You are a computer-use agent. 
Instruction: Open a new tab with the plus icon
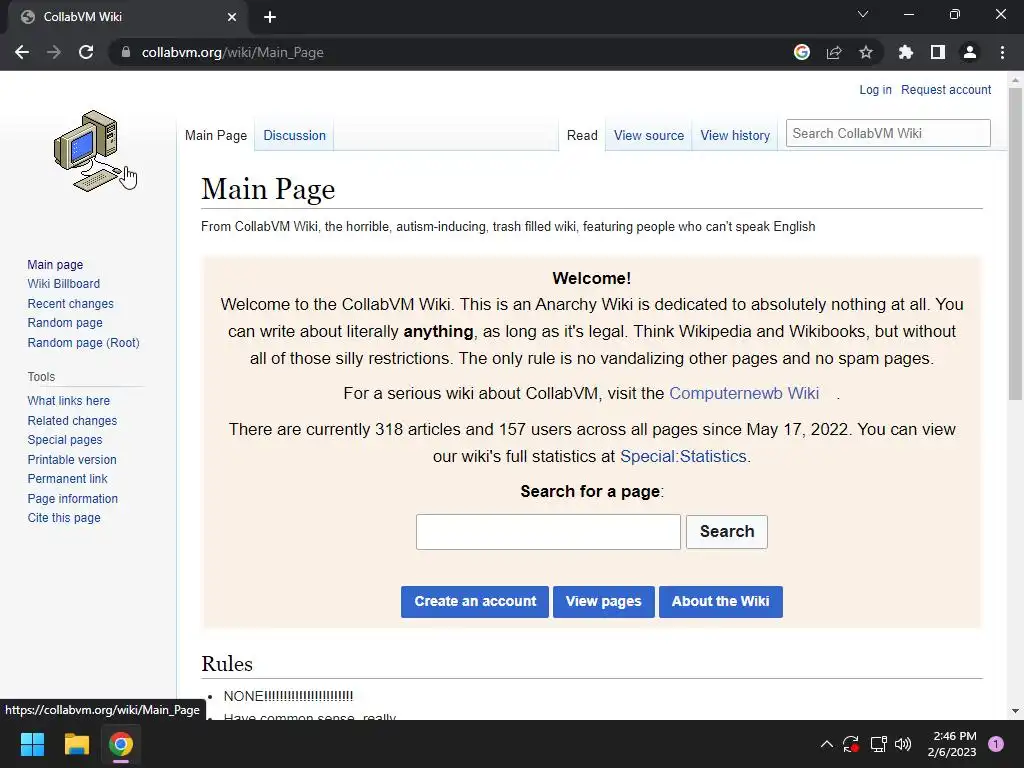coord(270,17)
